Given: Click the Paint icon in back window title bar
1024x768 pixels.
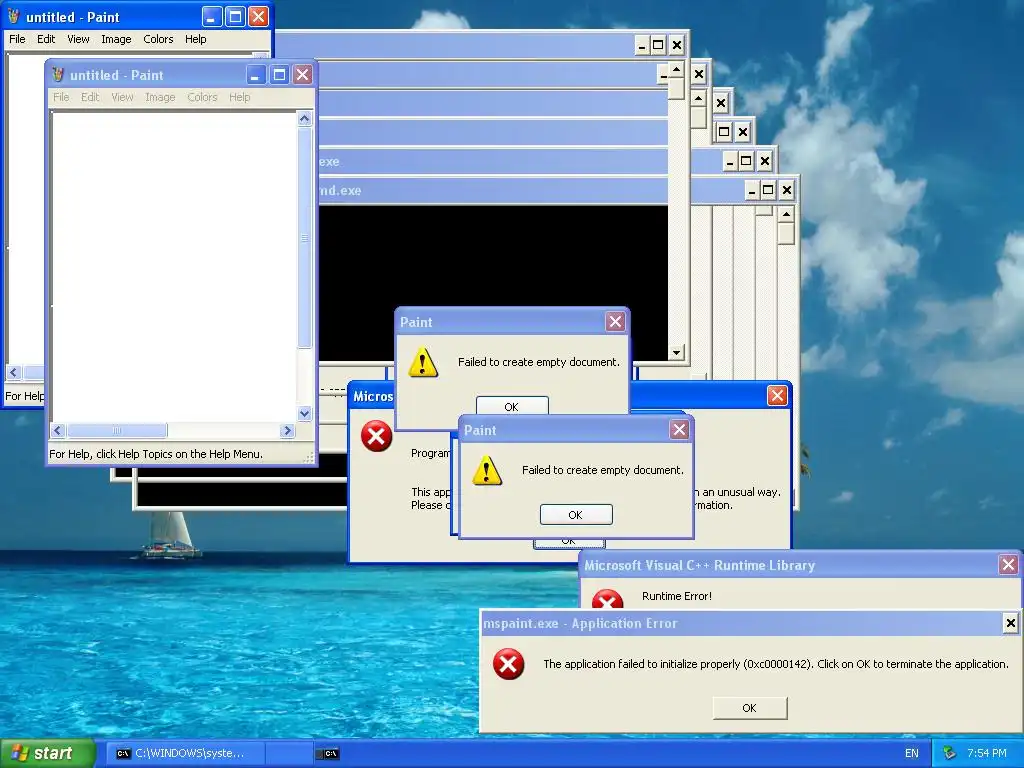Looking at the screenshot, I should (x=14, y=16).
